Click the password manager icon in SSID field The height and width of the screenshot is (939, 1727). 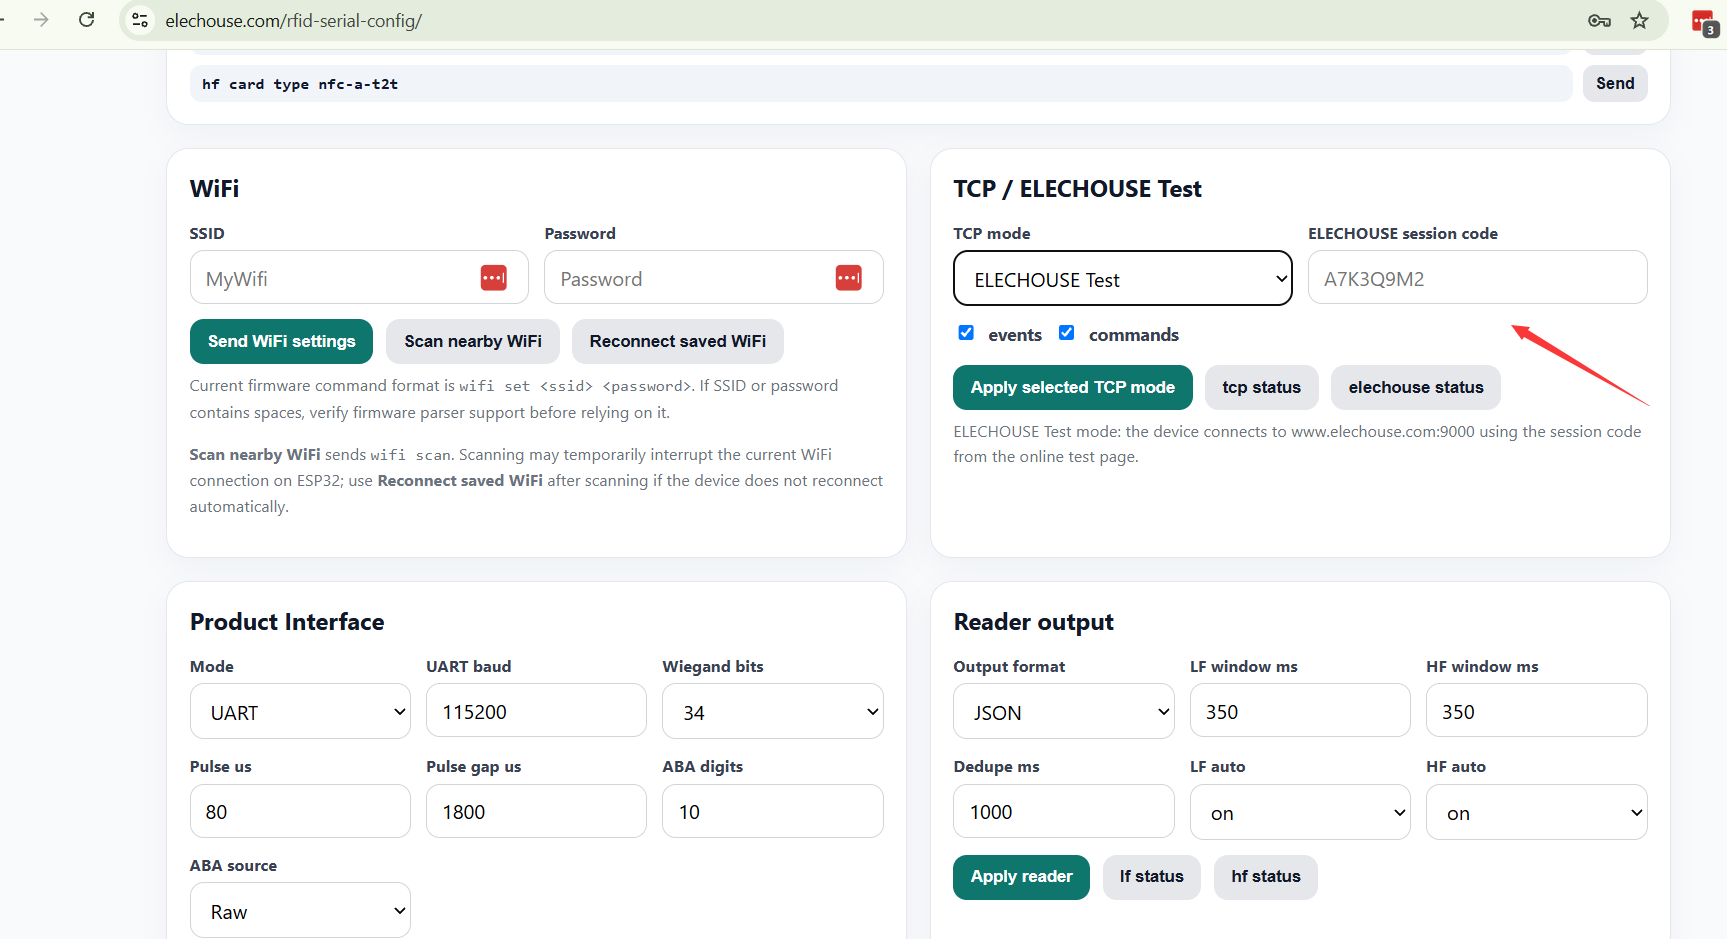(x=494, y=278)
